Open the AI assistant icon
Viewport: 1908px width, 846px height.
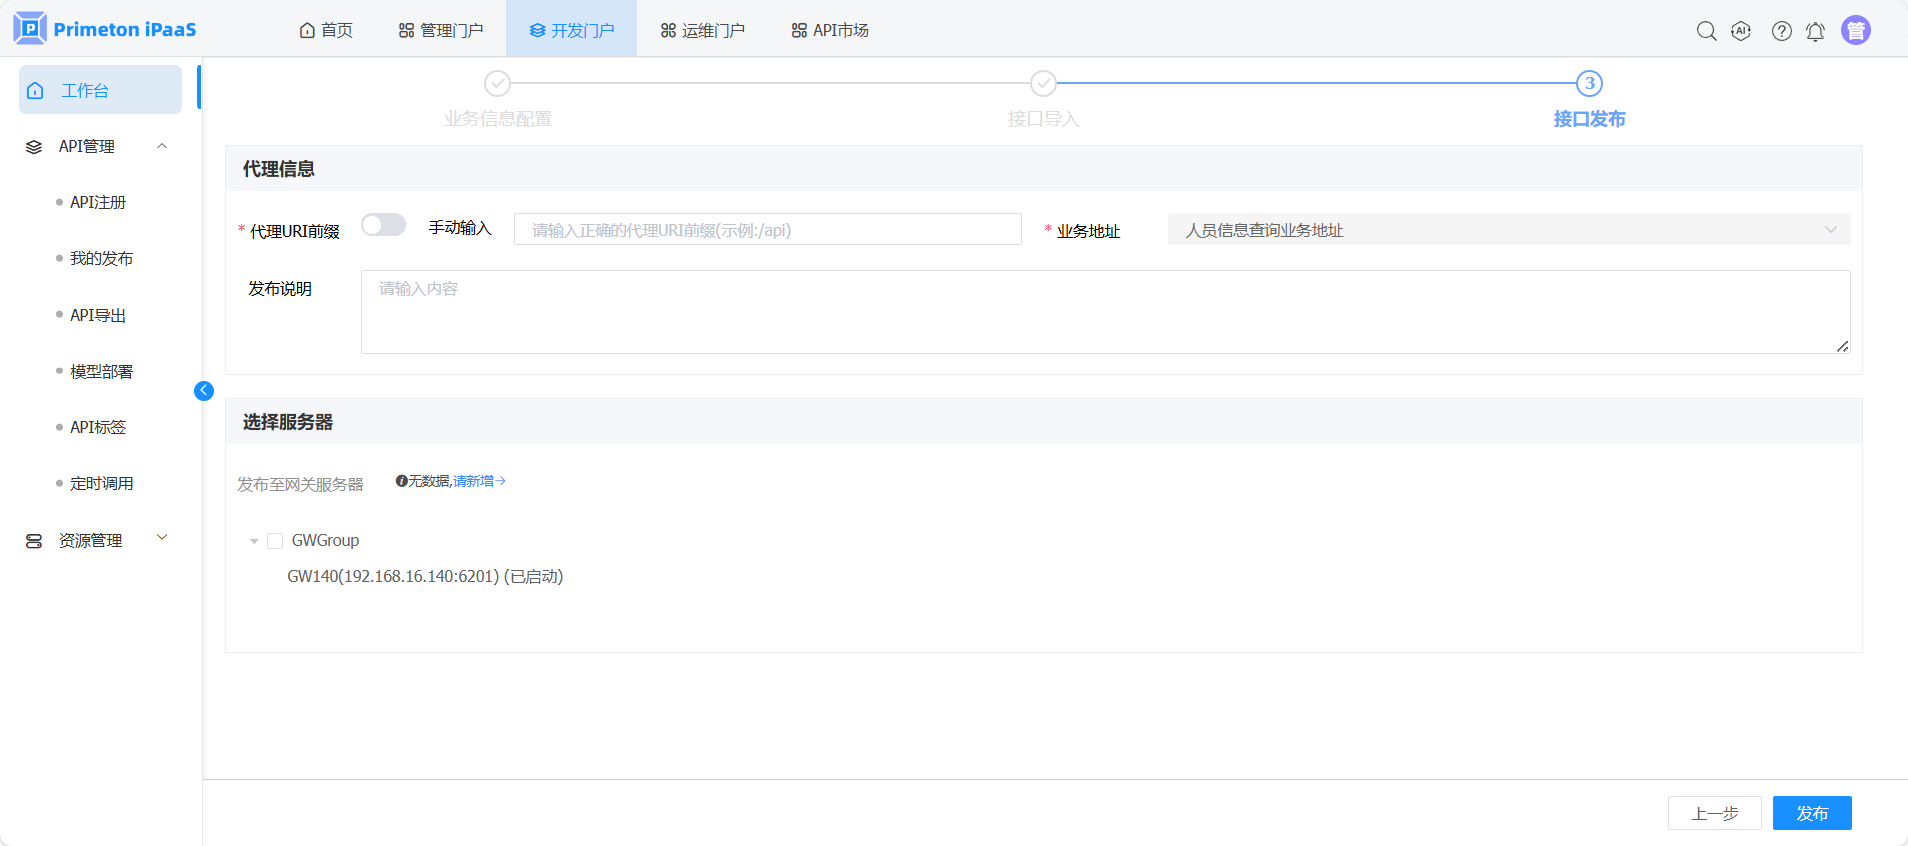pyautogui.click(x=1741, y=31)
